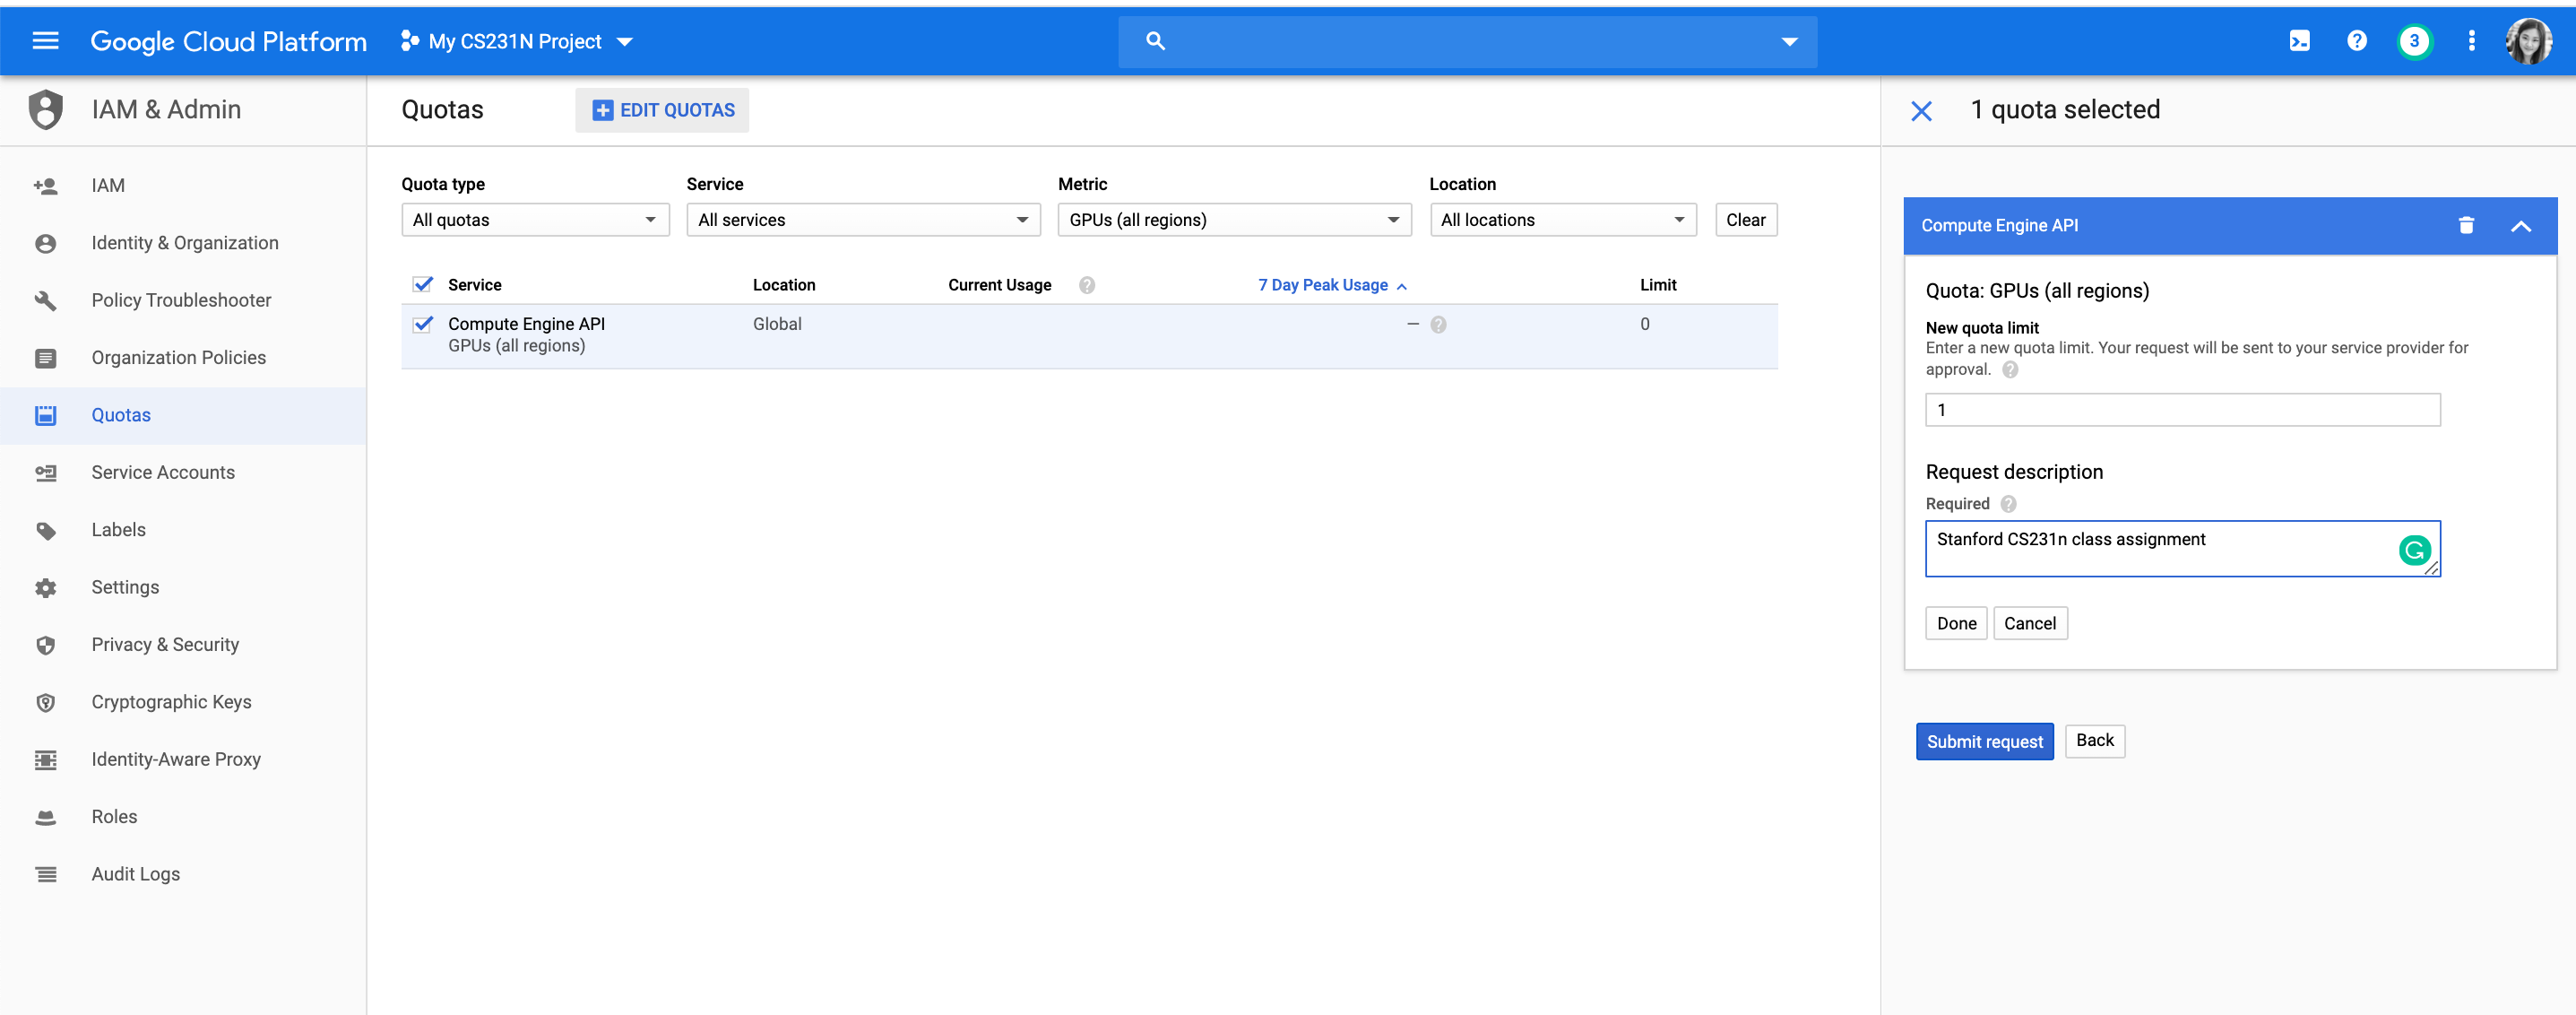Open the help question mark menu
2576x1015 pixels.
pyautogui.click(x=2357, y=41)
